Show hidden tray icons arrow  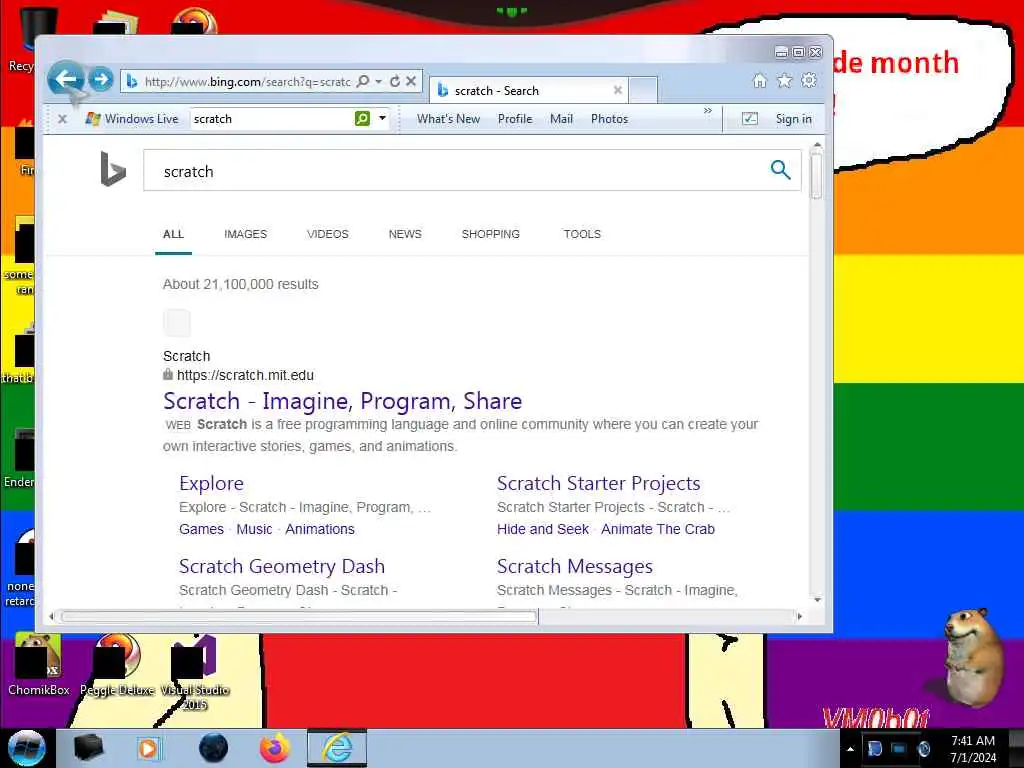coord(850,749)
